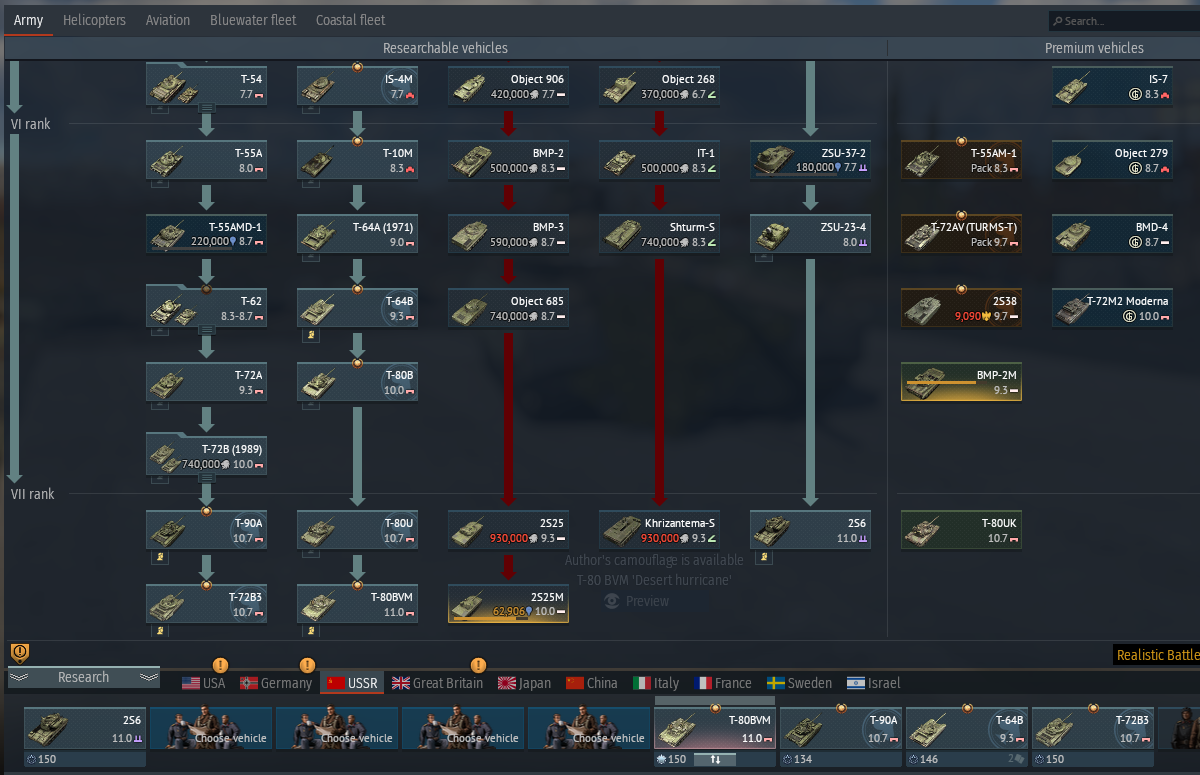1200x775 pixels.
Task: Select the T-55AMD-1 tank card
Action: pyautogui.click(x=207, y=234)
